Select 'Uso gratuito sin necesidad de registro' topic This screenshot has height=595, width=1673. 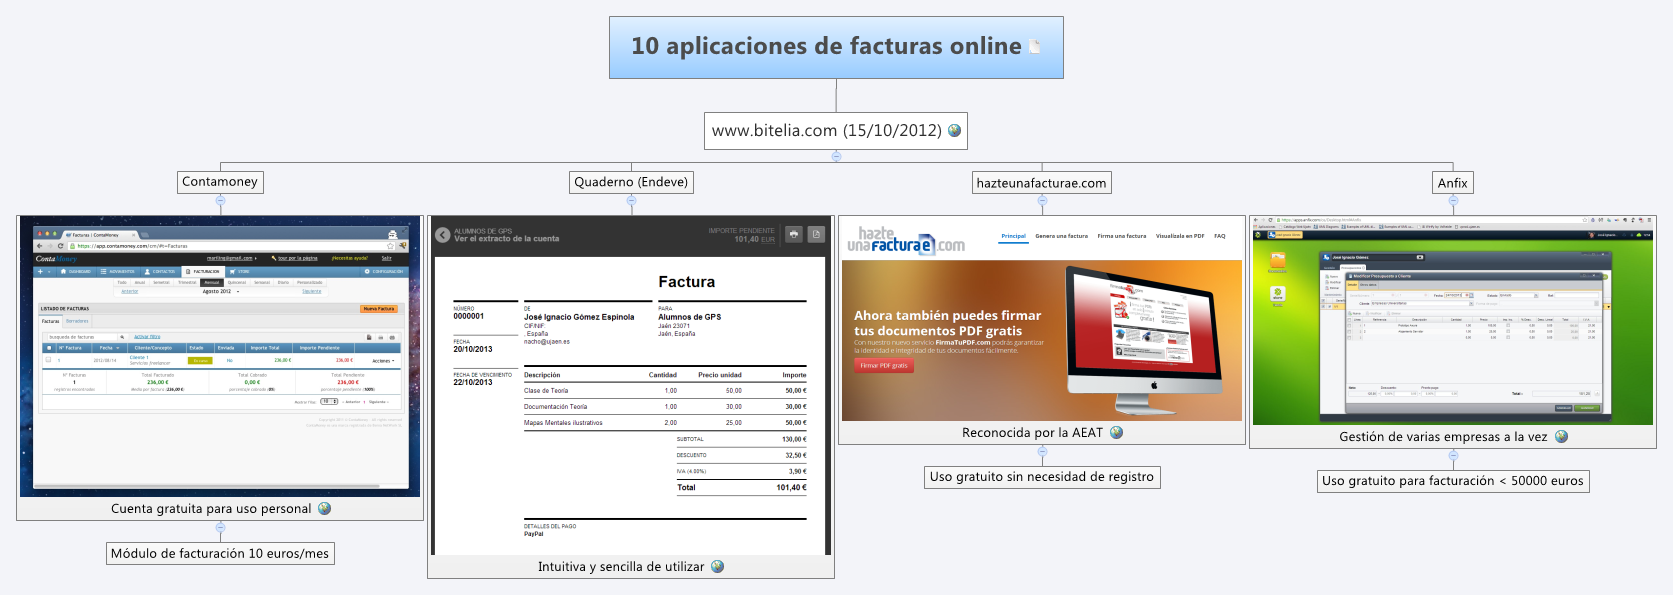point(1042,477)
